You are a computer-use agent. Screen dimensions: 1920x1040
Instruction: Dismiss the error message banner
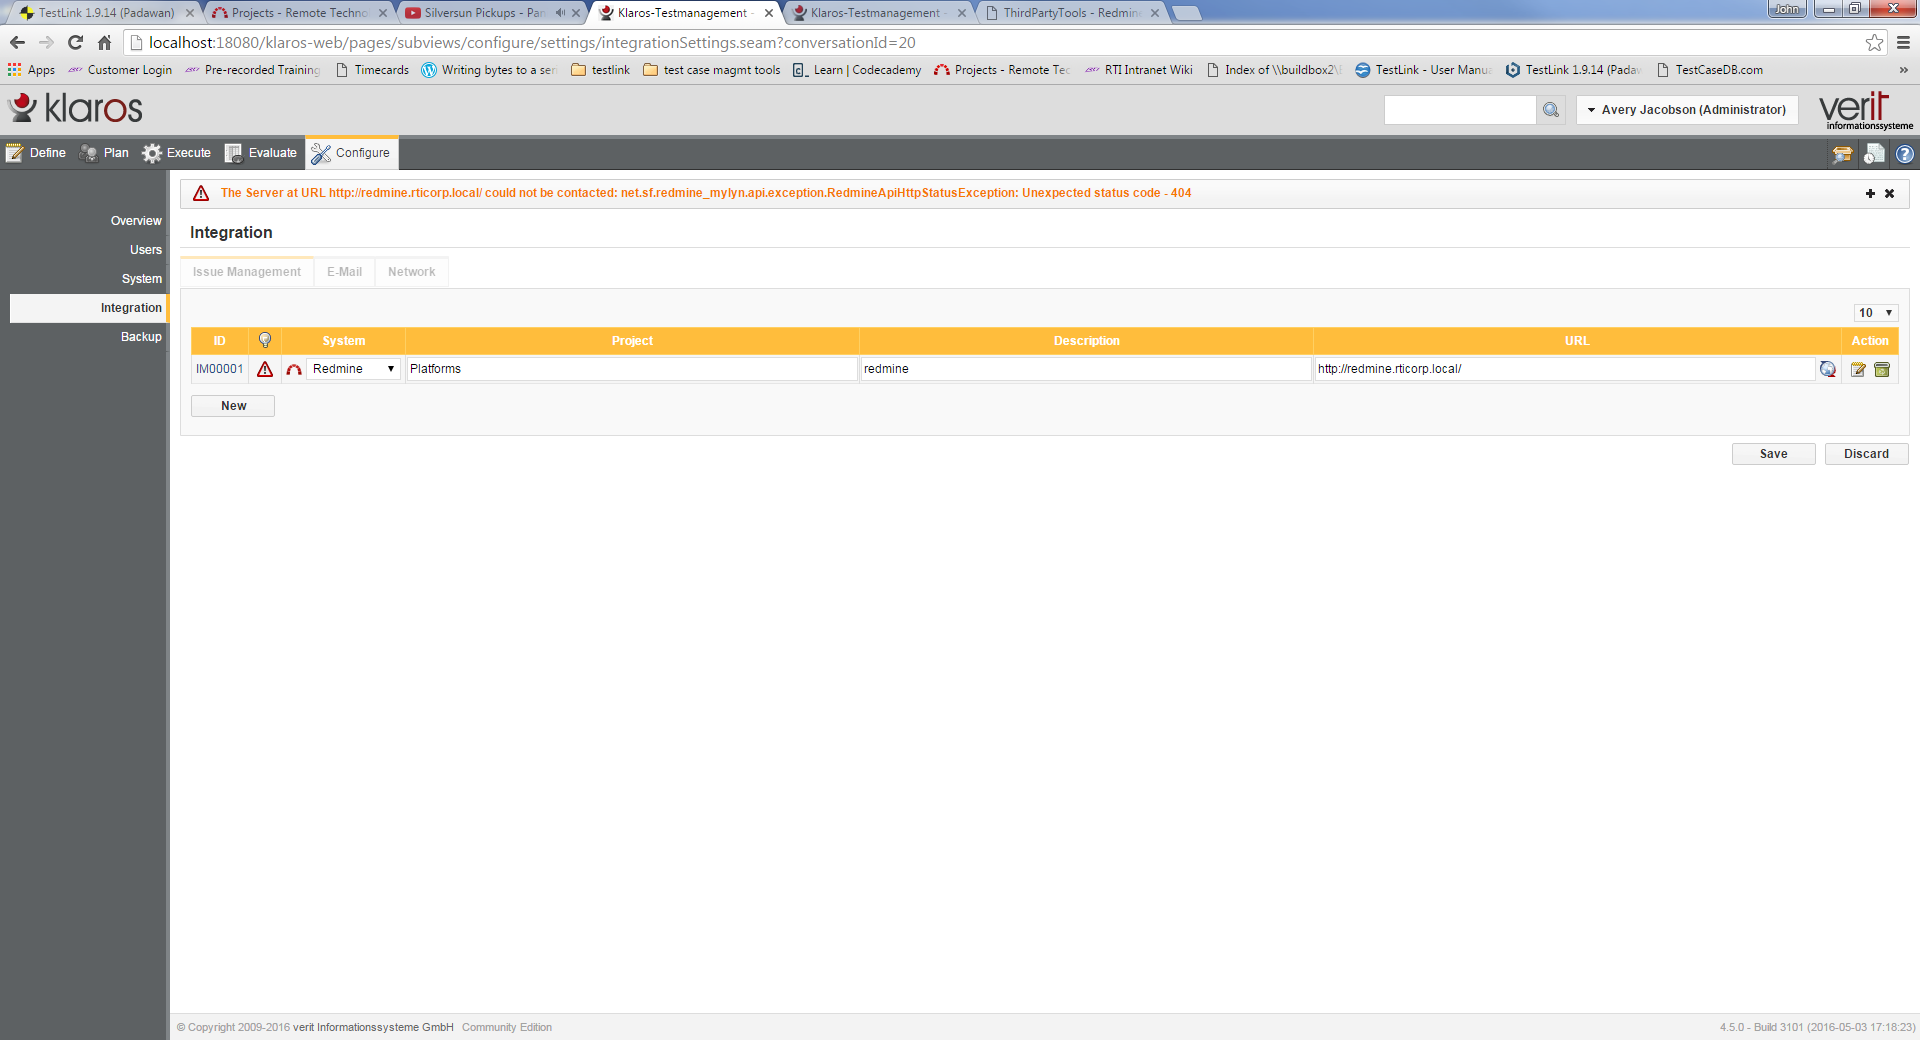pyautogui.click(x=1889, y=193)
